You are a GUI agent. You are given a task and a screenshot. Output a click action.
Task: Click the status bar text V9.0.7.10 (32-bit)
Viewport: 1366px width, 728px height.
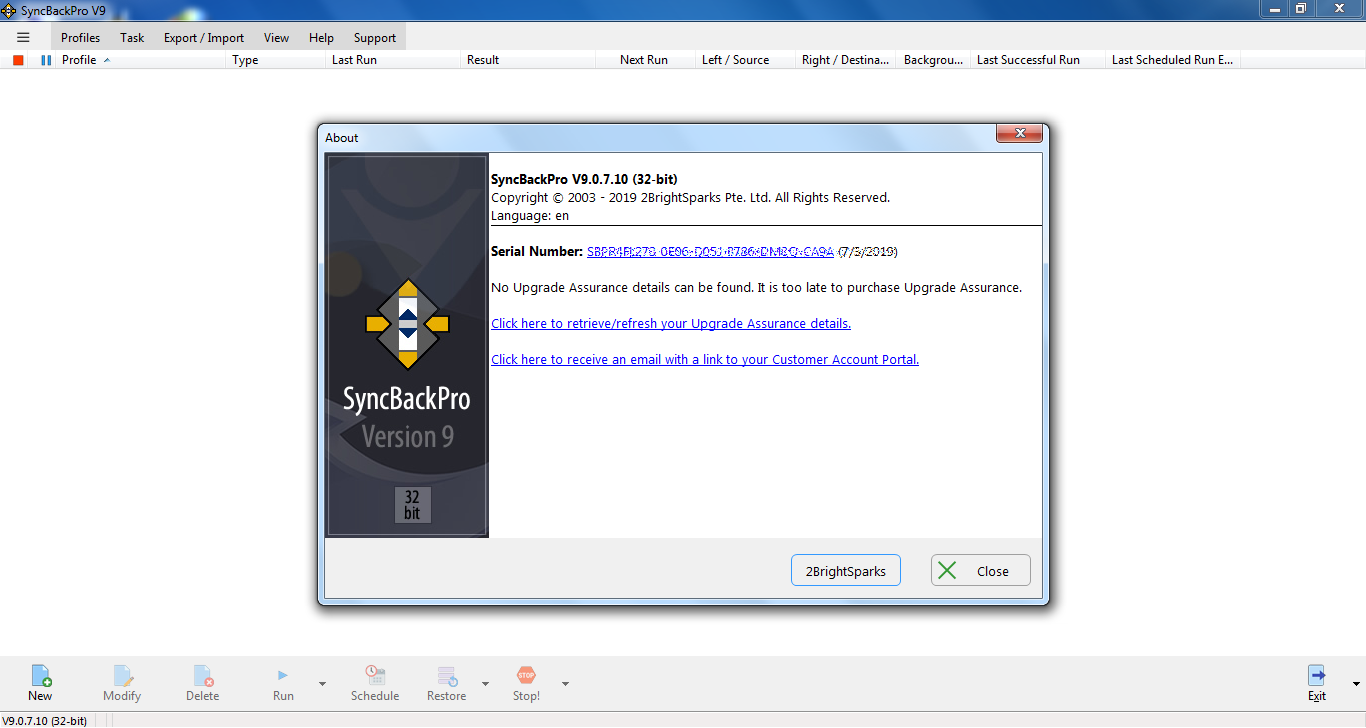(x=45, y=721)
